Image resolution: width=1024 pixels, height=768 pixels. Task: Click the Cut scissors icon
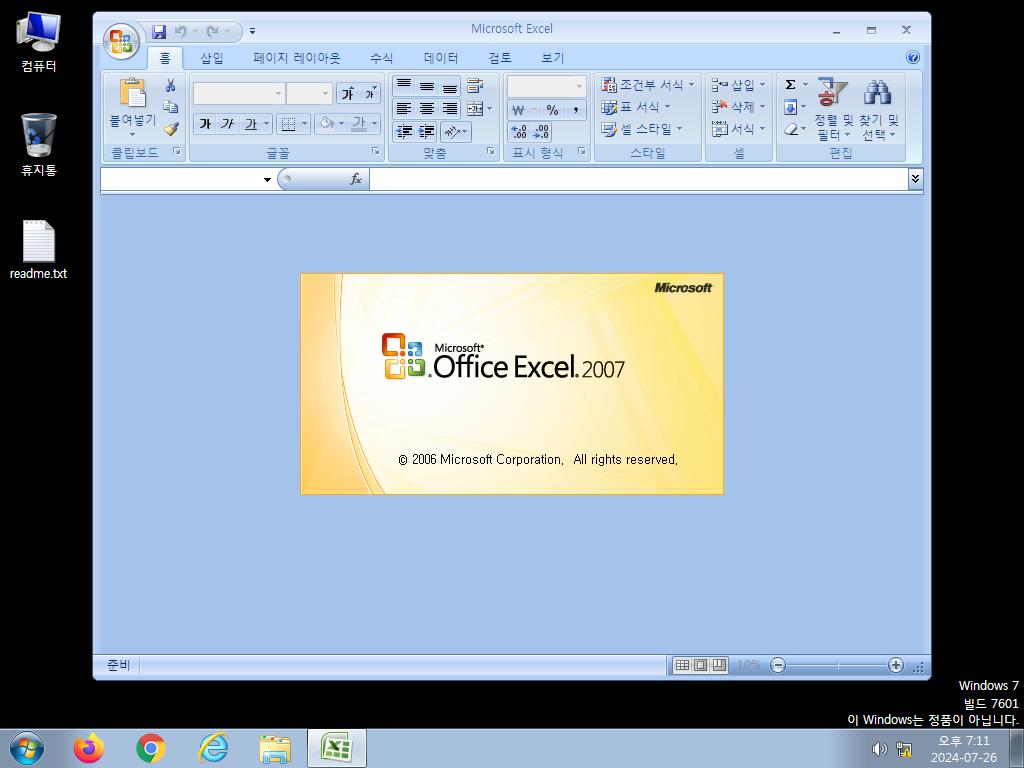[x=170, y=85]
